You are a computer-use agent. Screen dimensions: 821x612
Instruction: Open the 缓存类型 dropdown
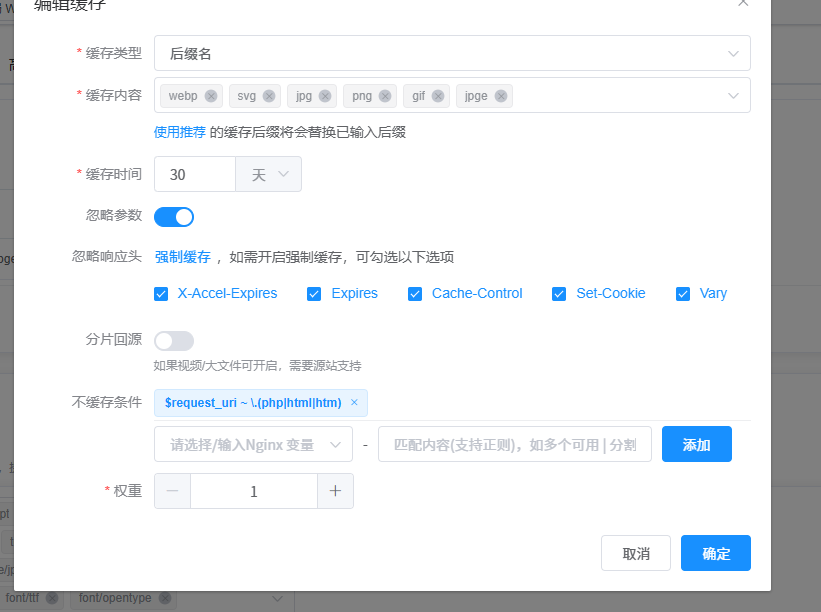[x=452, y=54]
